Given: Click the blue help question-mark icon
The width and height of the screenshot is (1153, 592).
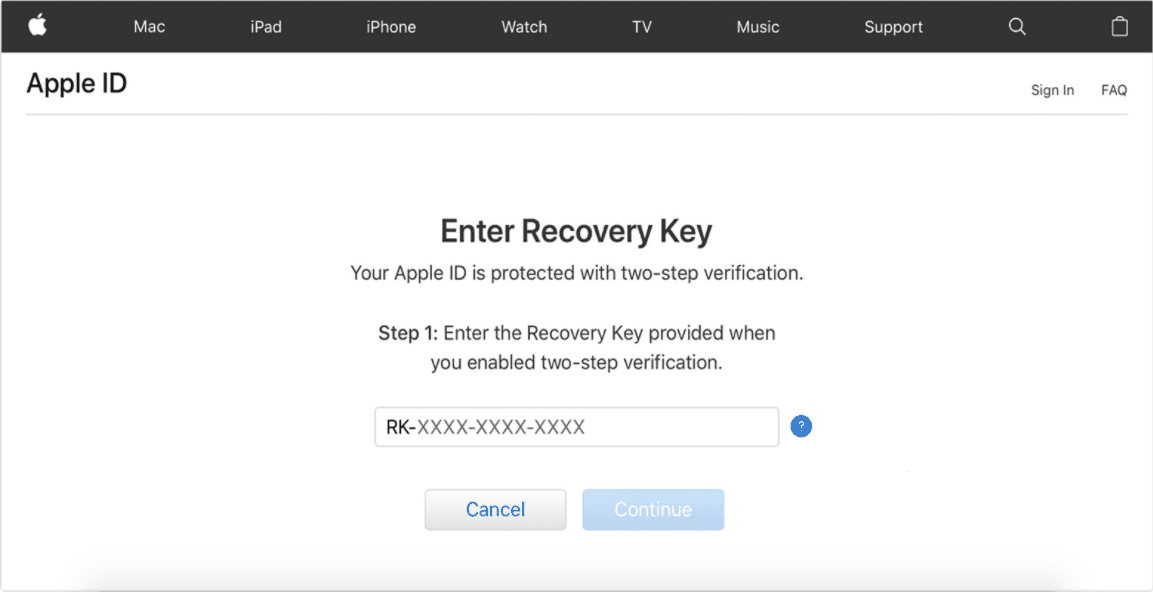Looking at the screenshot, I should point(801,427).
